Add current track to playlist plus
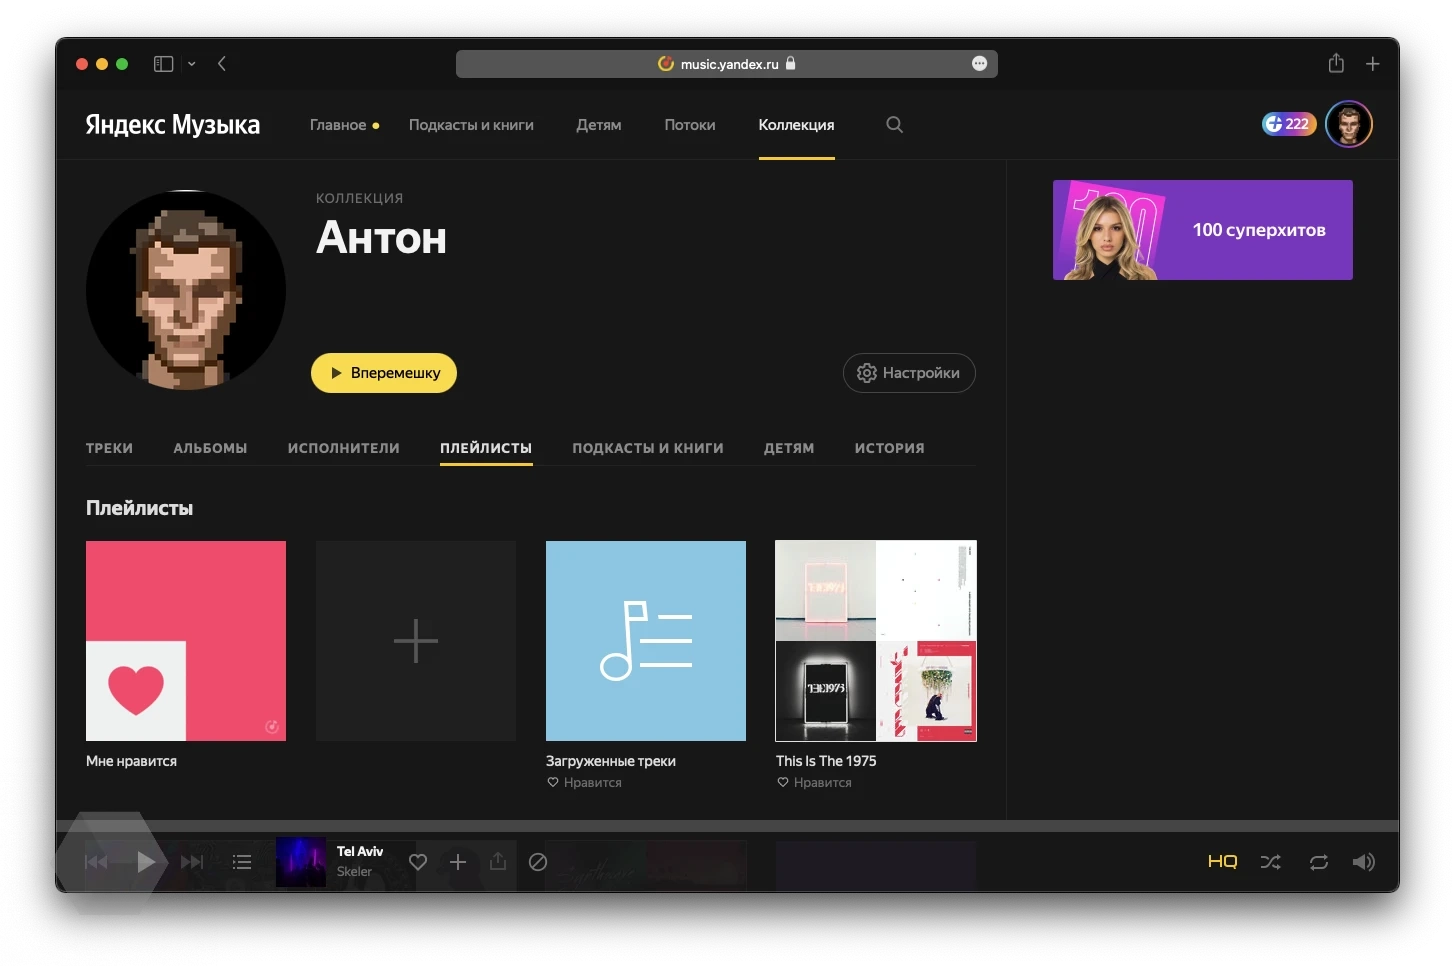Screen dimensions: 1455x966 458,862
